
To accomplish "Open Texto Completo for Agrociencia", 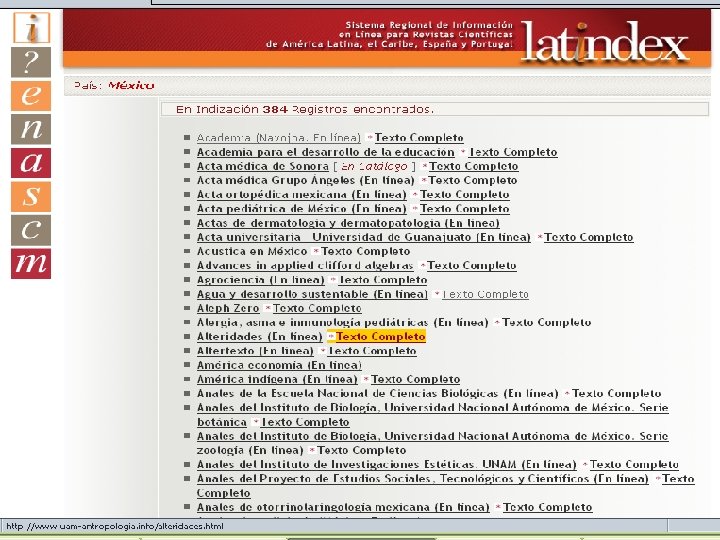I will tap(382, 280).
